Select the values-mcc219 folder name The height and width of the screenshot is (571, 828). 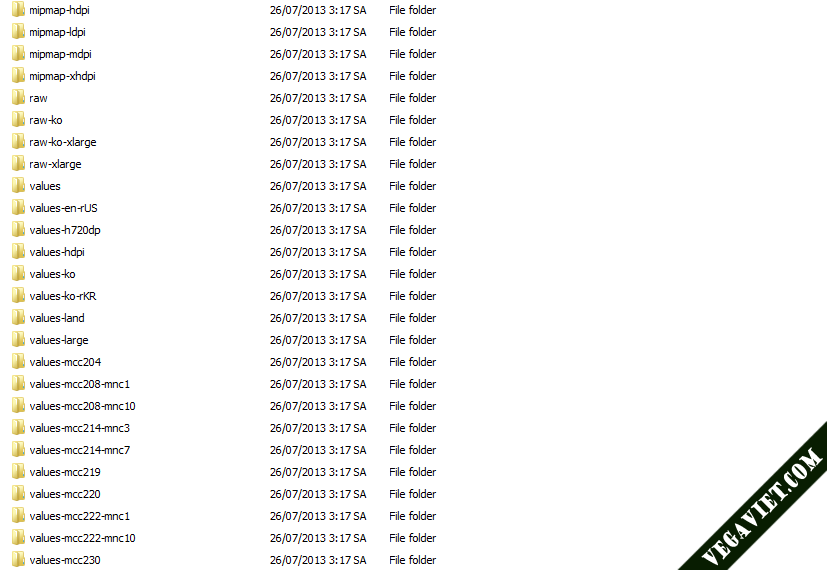65,472
